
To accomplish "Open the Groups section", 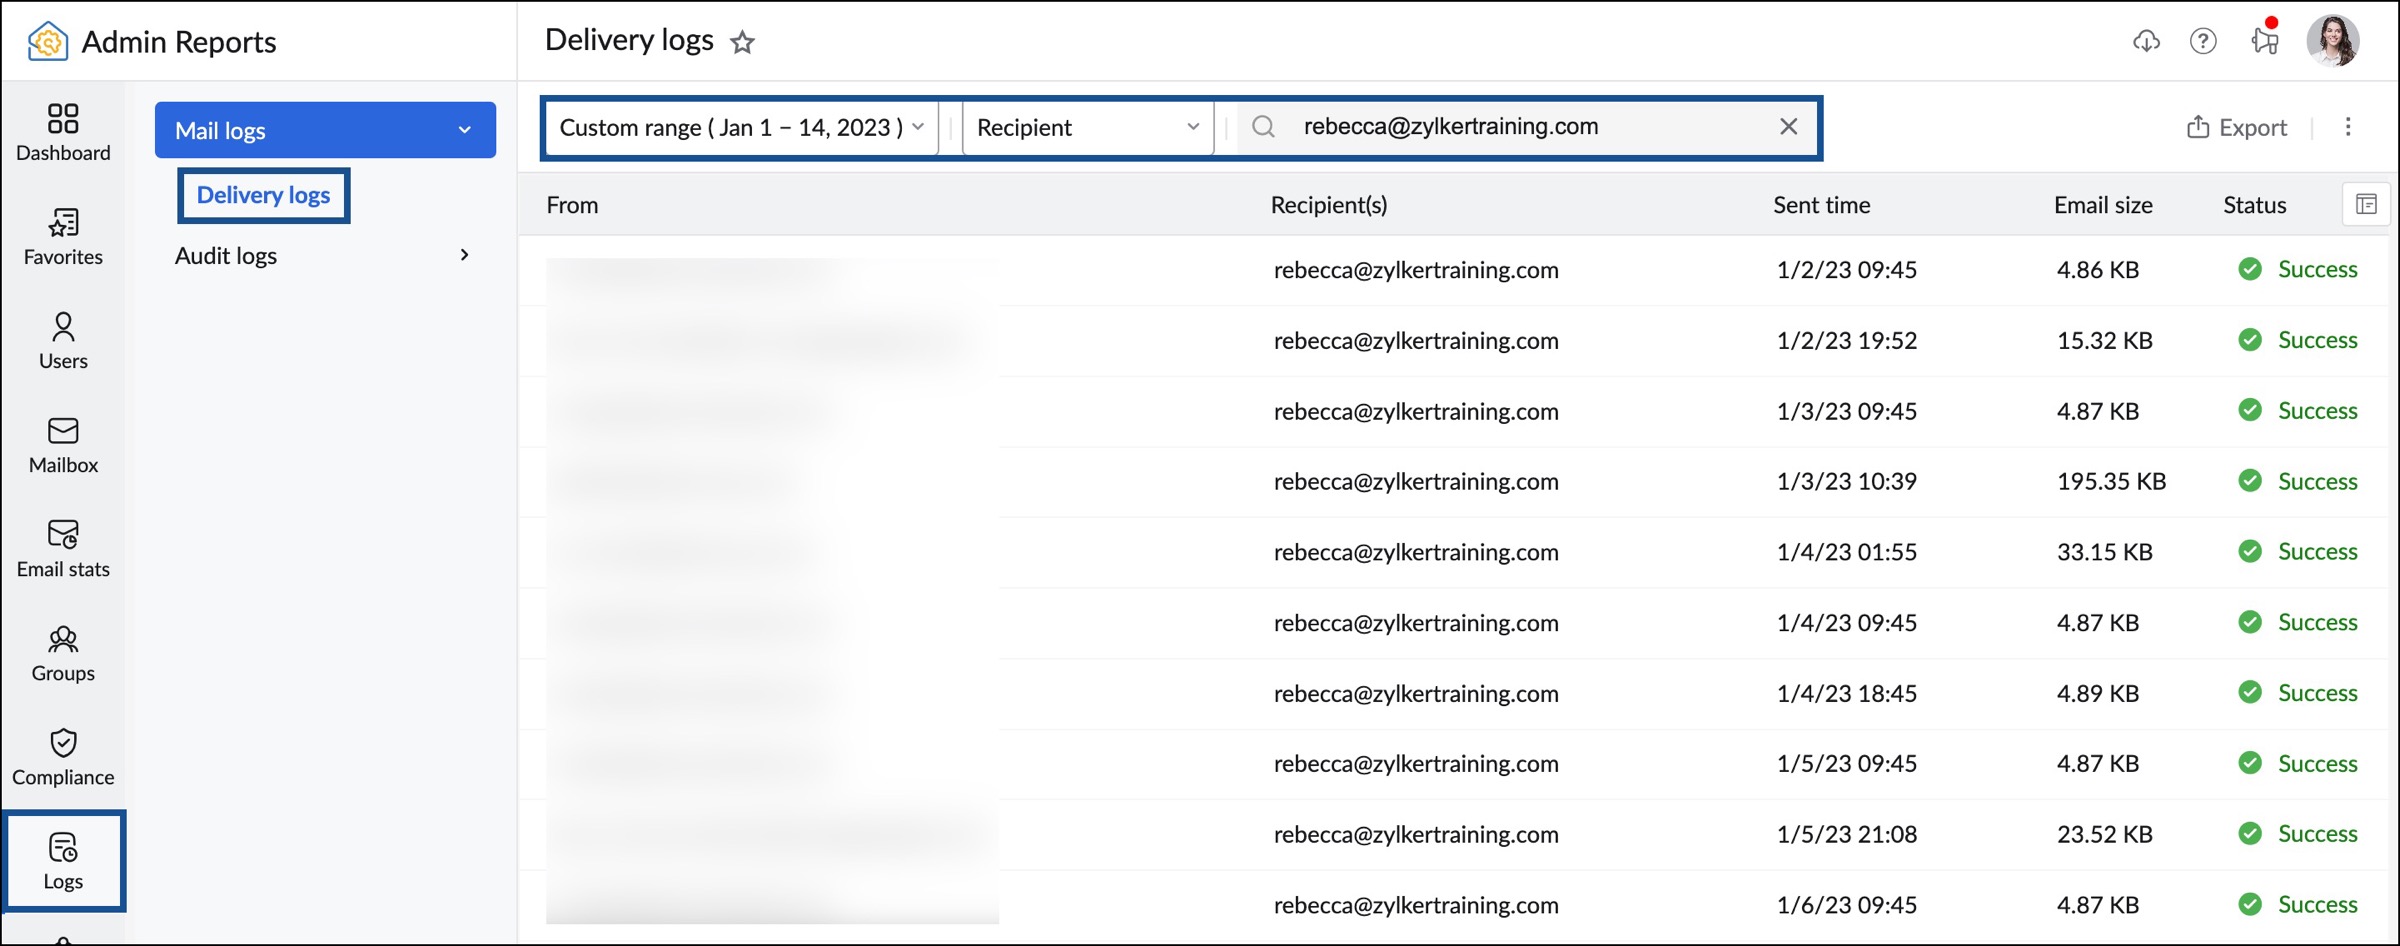I will [x=63, y=652].
